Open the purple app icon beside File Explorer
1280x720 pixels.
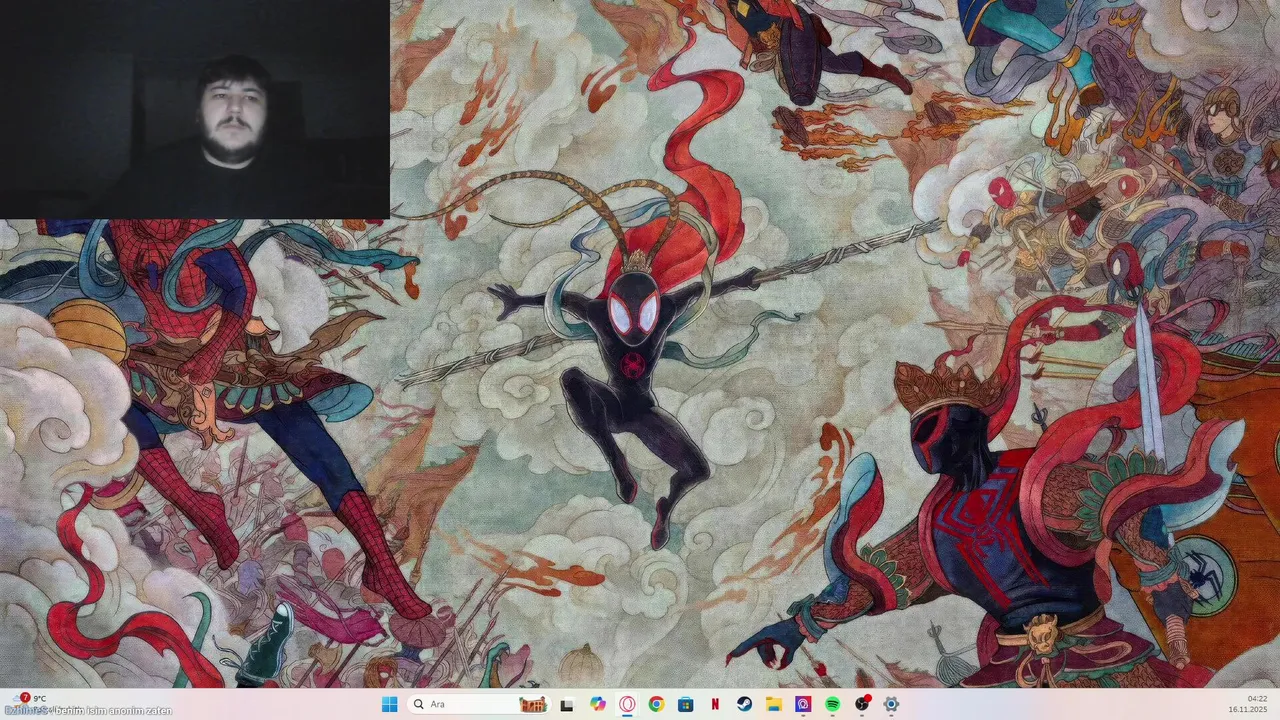click(803, 704)
